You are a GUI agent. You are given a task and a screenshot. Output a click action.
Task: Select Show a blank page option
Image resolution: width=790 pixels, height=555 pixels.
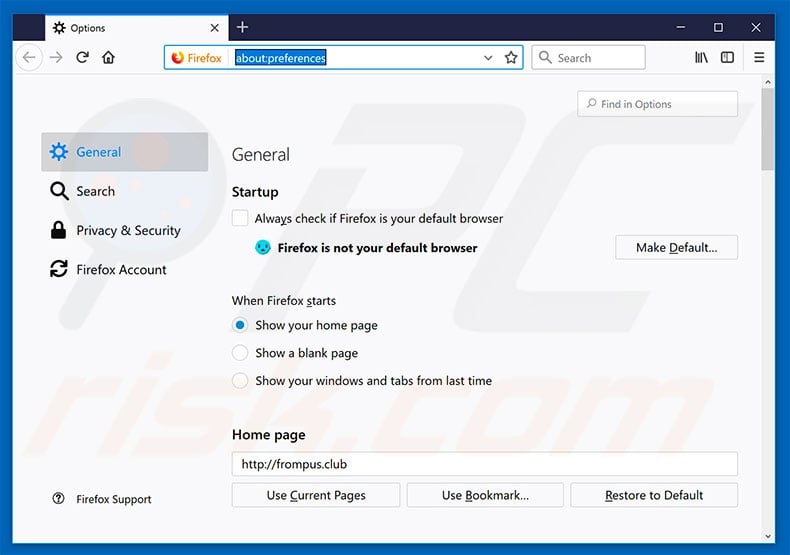tap(240, 353)
